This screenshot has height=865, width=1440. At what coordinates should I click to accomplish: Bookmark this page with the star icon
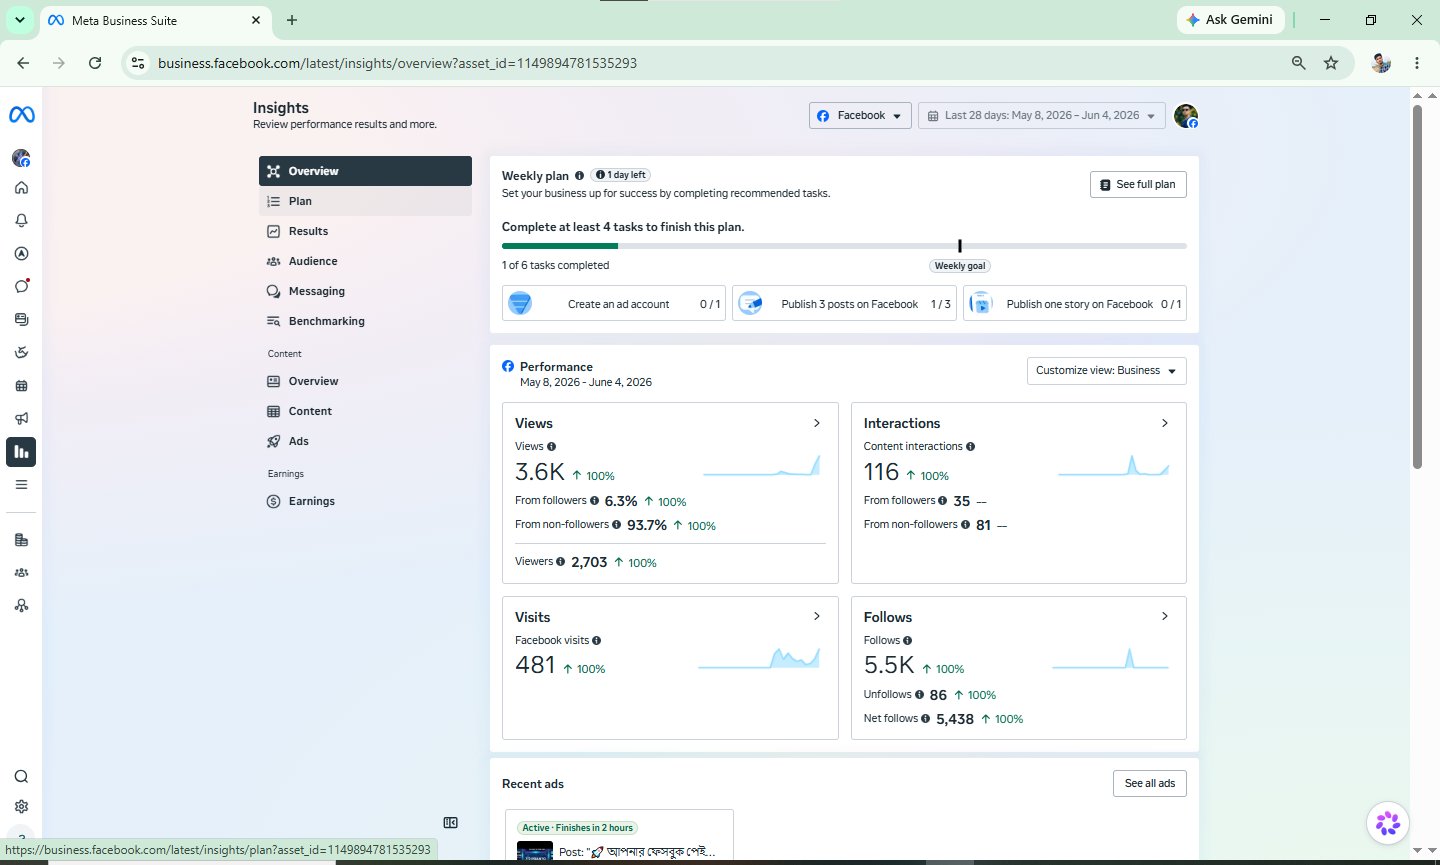tap(1331, 63)
